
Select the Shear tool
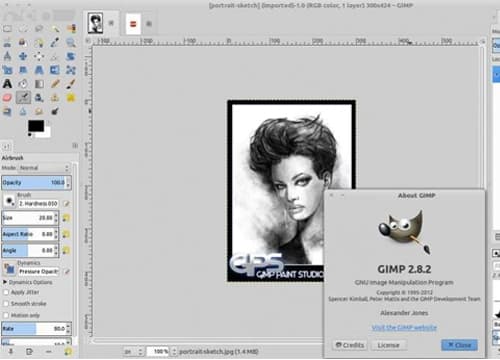23,70
